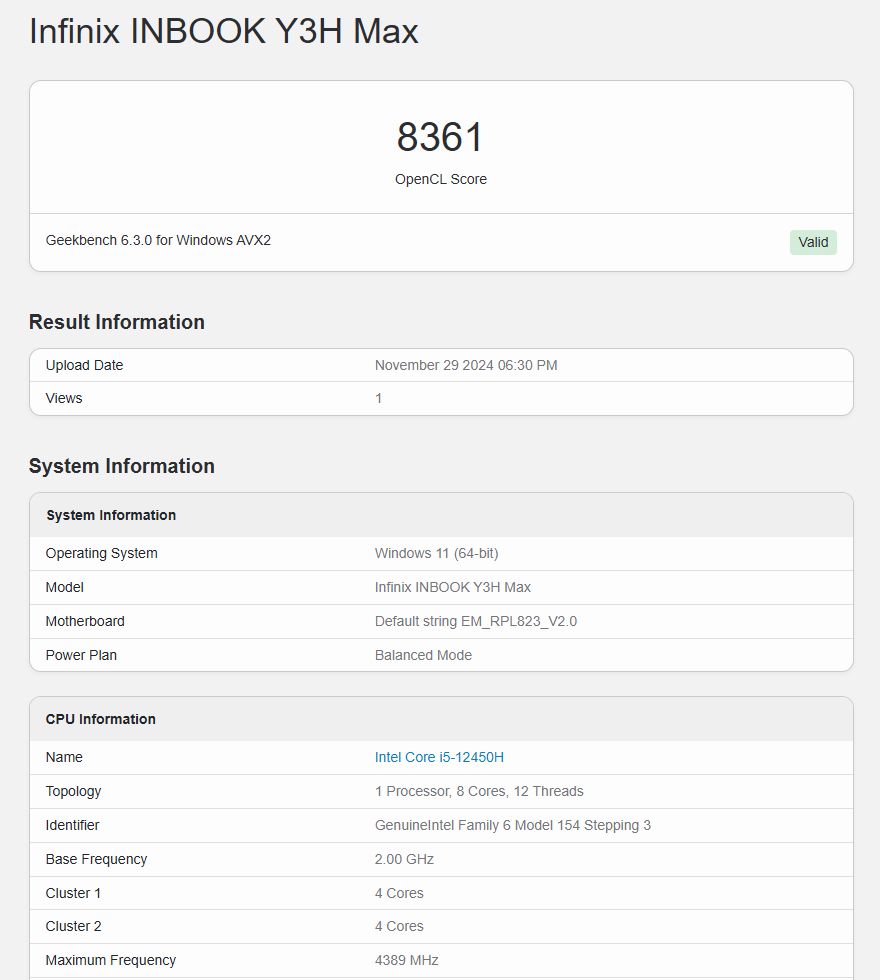Click the OpenCL Score label
This screenshot has width=880, height=980.
441,179
